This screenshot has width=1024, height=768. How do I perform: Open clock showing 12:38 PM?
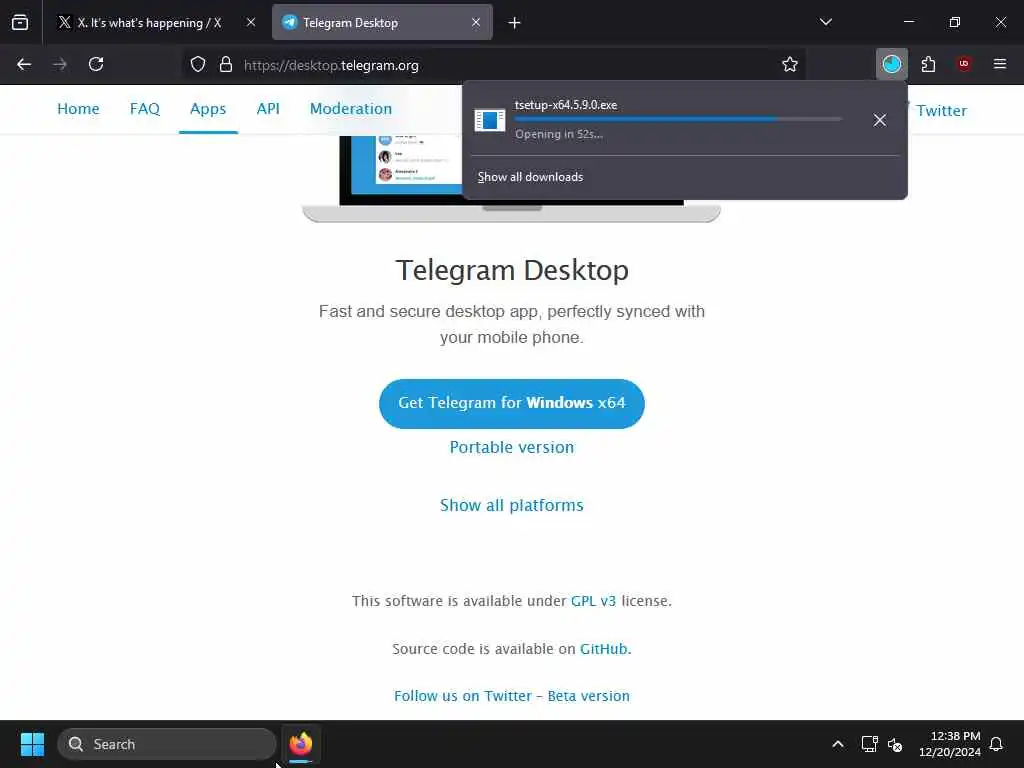tap(950, 744)
